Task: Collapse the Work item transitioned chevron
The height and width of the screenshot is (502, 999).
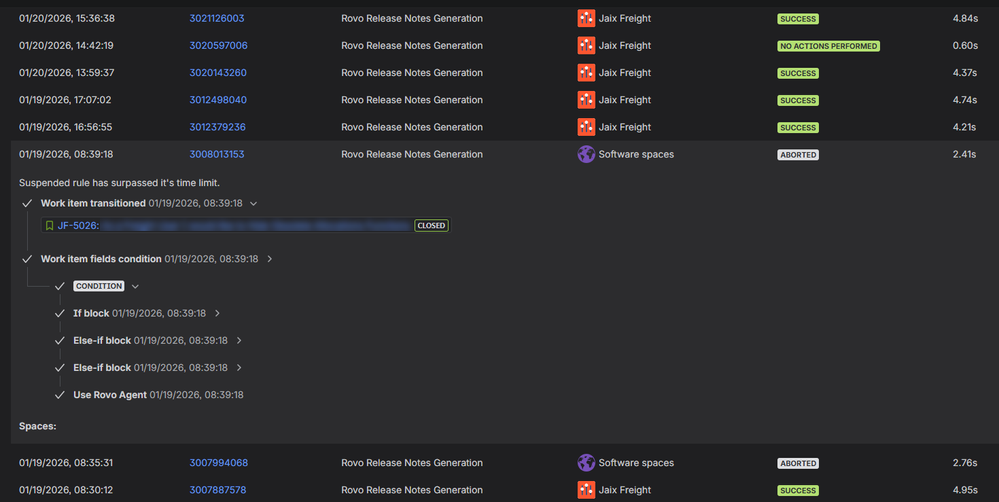Action: [x=254, y=204]
